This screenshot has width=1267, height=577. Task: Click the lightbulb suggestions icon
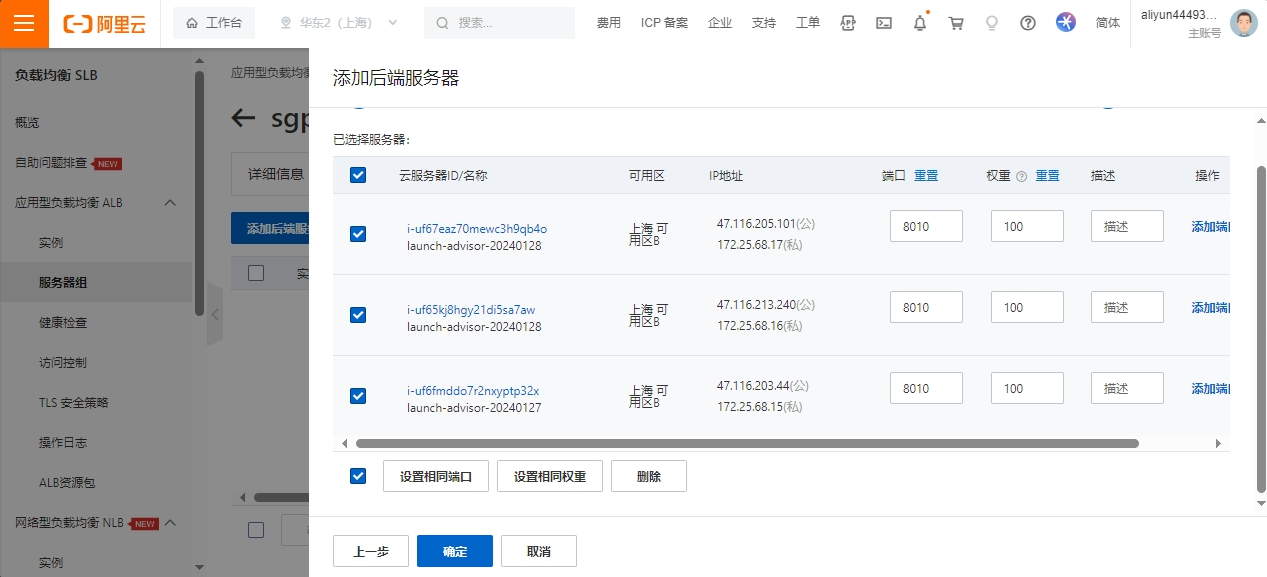point(992,23)
